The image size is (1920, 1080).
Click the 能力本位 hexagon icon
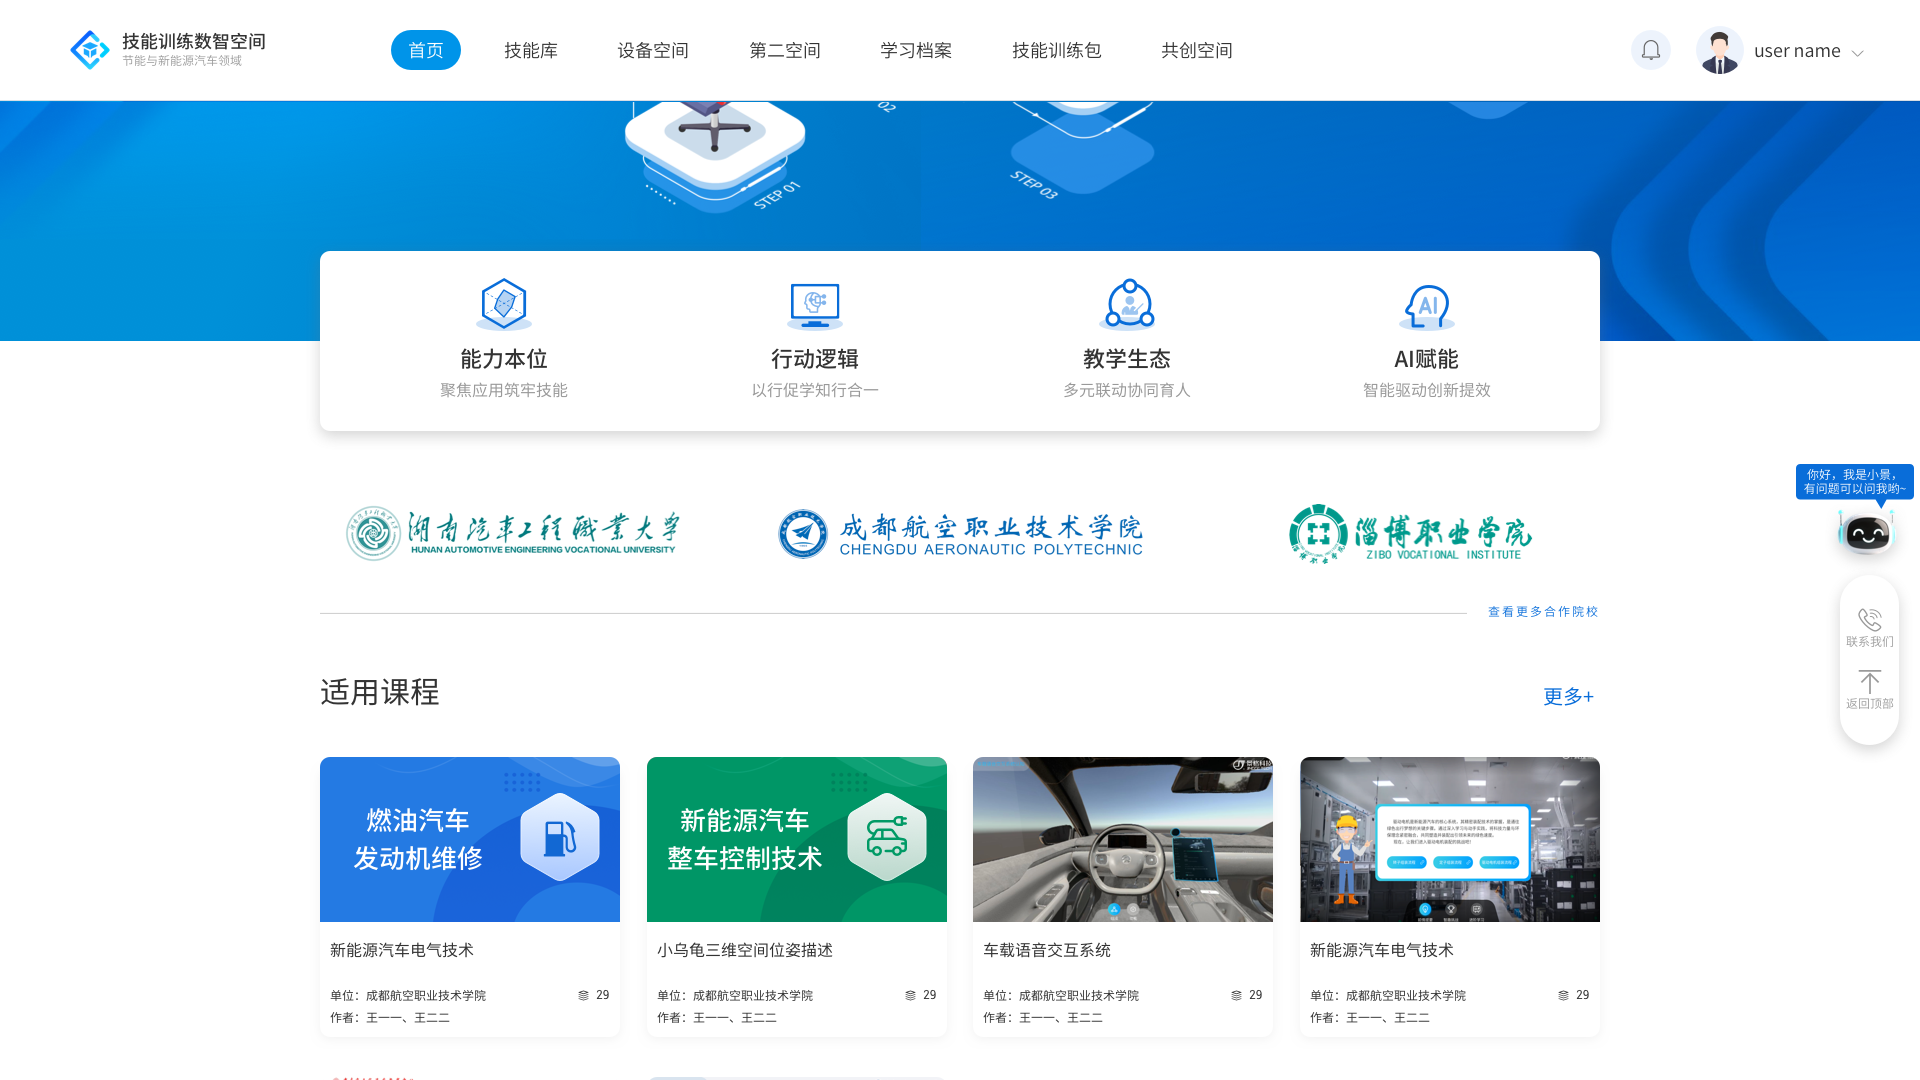504,304
